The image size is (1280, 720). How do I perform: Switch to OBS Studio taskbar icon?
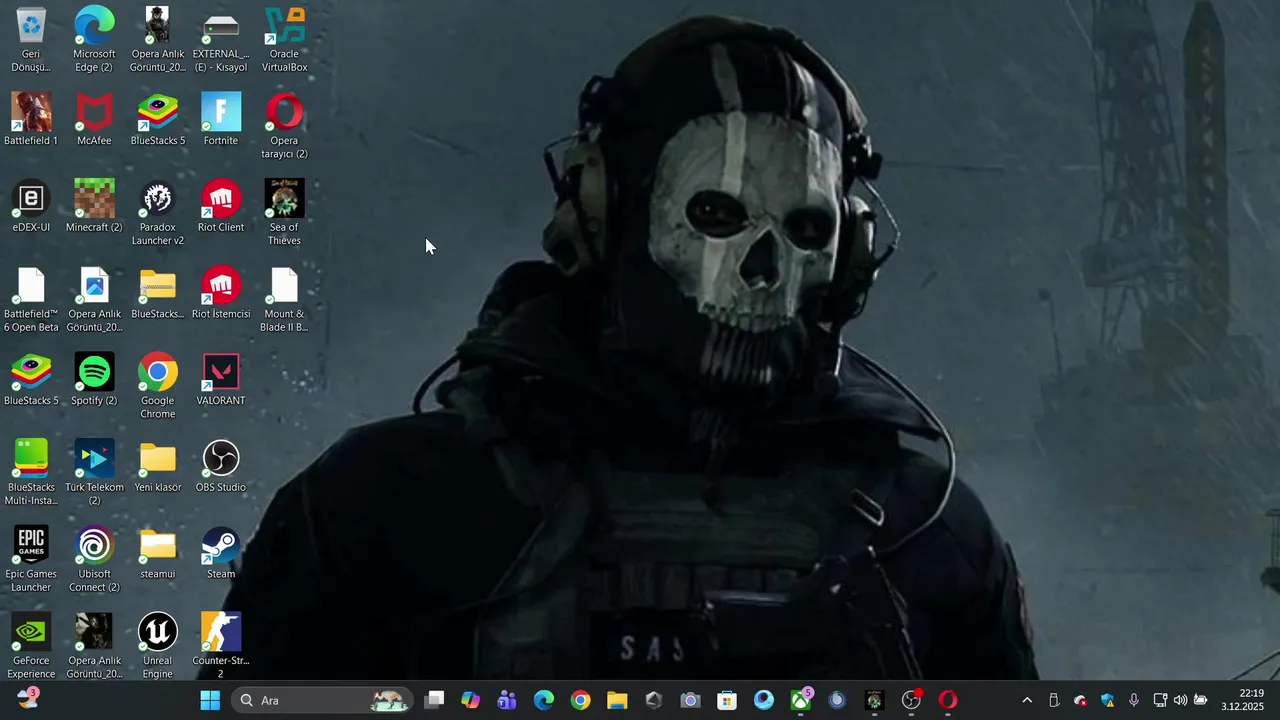coord(911,700)
